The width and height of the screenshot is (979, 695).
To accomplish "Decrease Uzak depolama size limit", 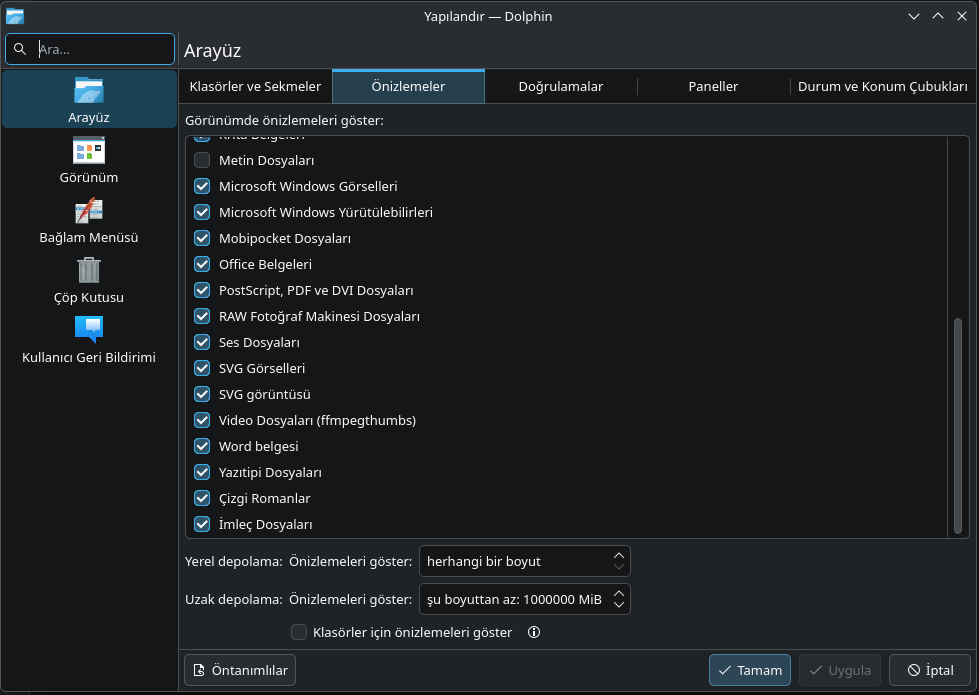I will pyautogui.click(x=619, y=605).
